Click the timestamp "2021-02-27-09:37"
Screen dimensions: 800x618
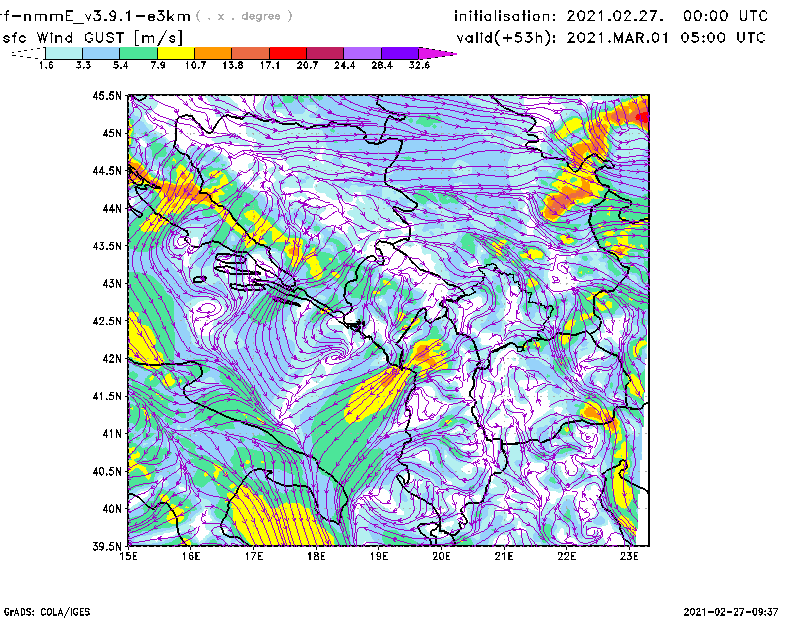[731, 612]
